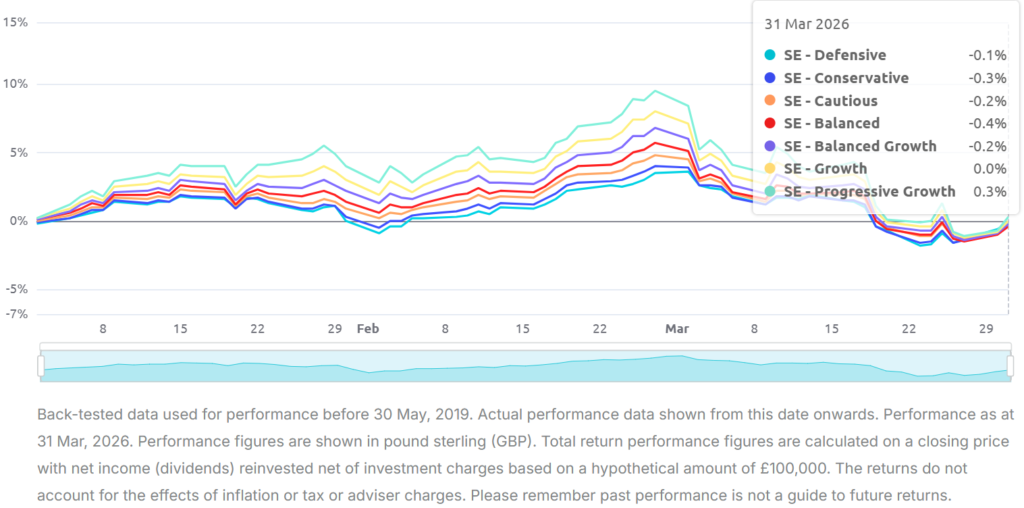The image size is (1024, 508).
Task: Click the Feb label on the x-axis
Action: (x=368, y=328)
